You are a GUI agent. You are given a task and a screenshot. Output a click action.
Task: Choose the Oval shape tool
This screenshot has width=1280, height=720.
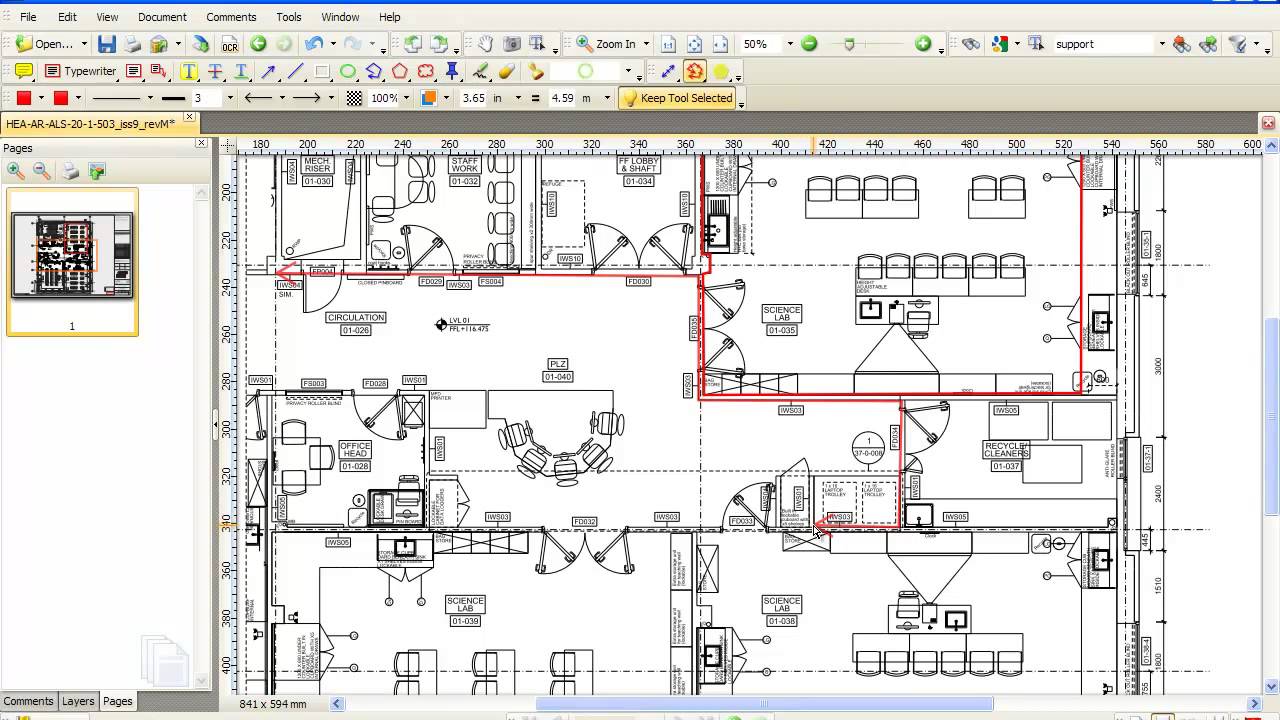(347, 71)
